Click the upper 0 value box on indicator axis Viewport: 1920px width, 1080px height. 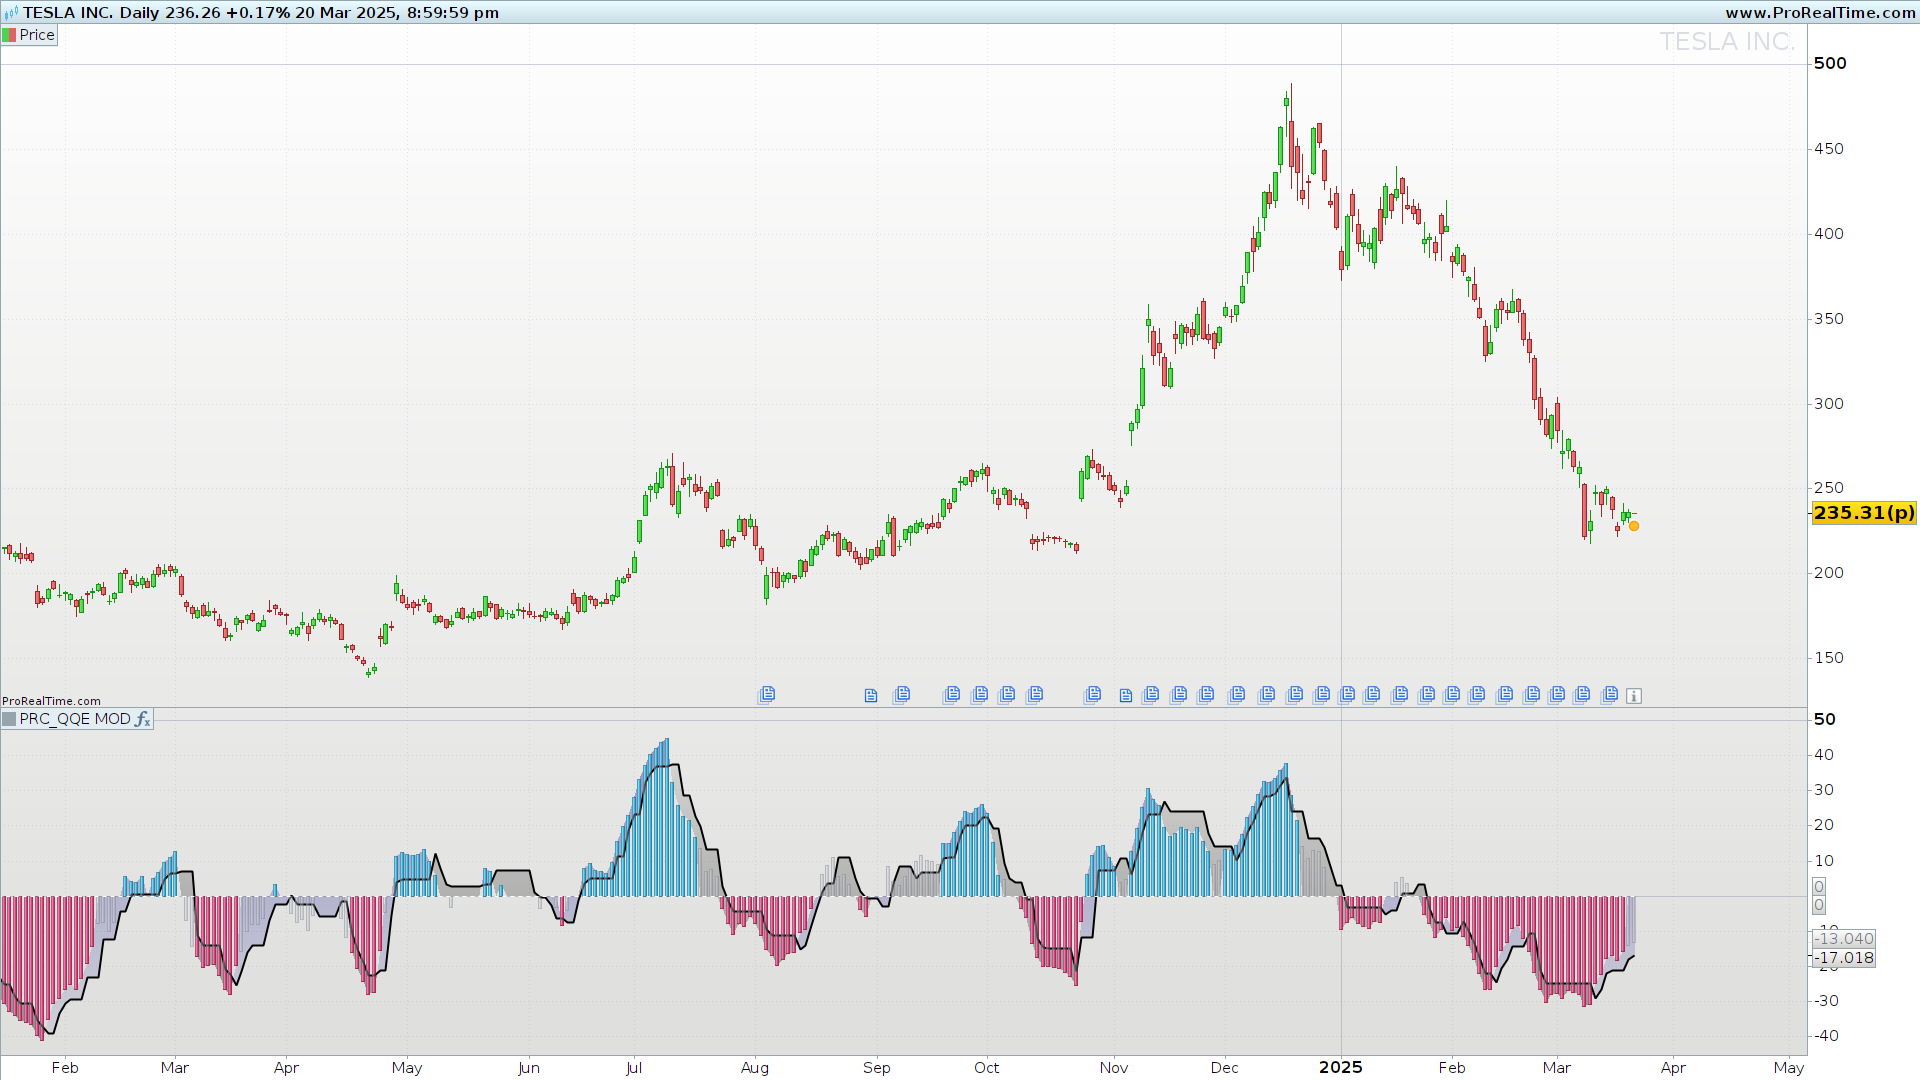pyautogui.click(x=1819, y=887)
